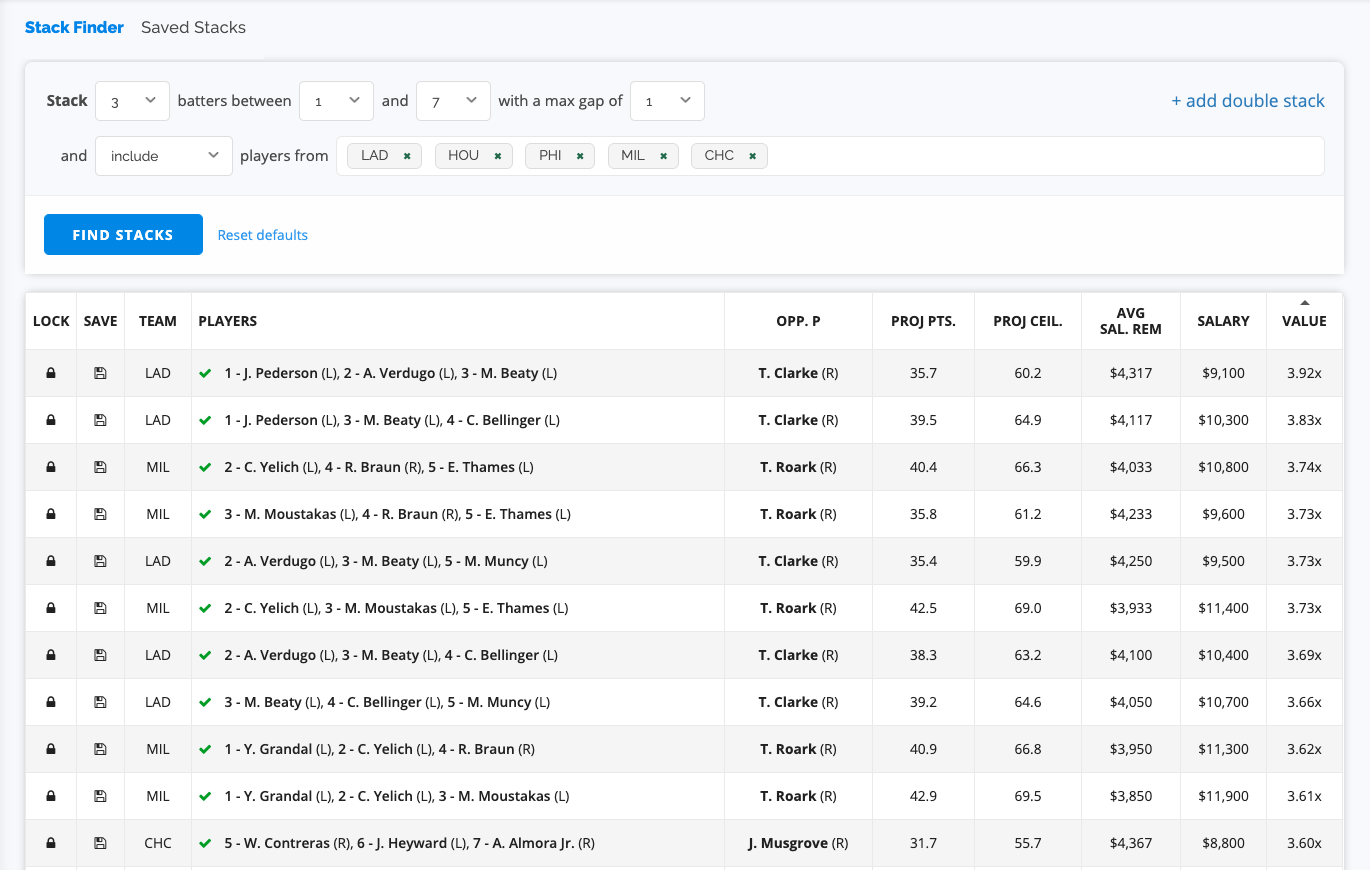
Task: Save the Beaty, Bellinger, Muncy stack
Action: tap(100, 702)
